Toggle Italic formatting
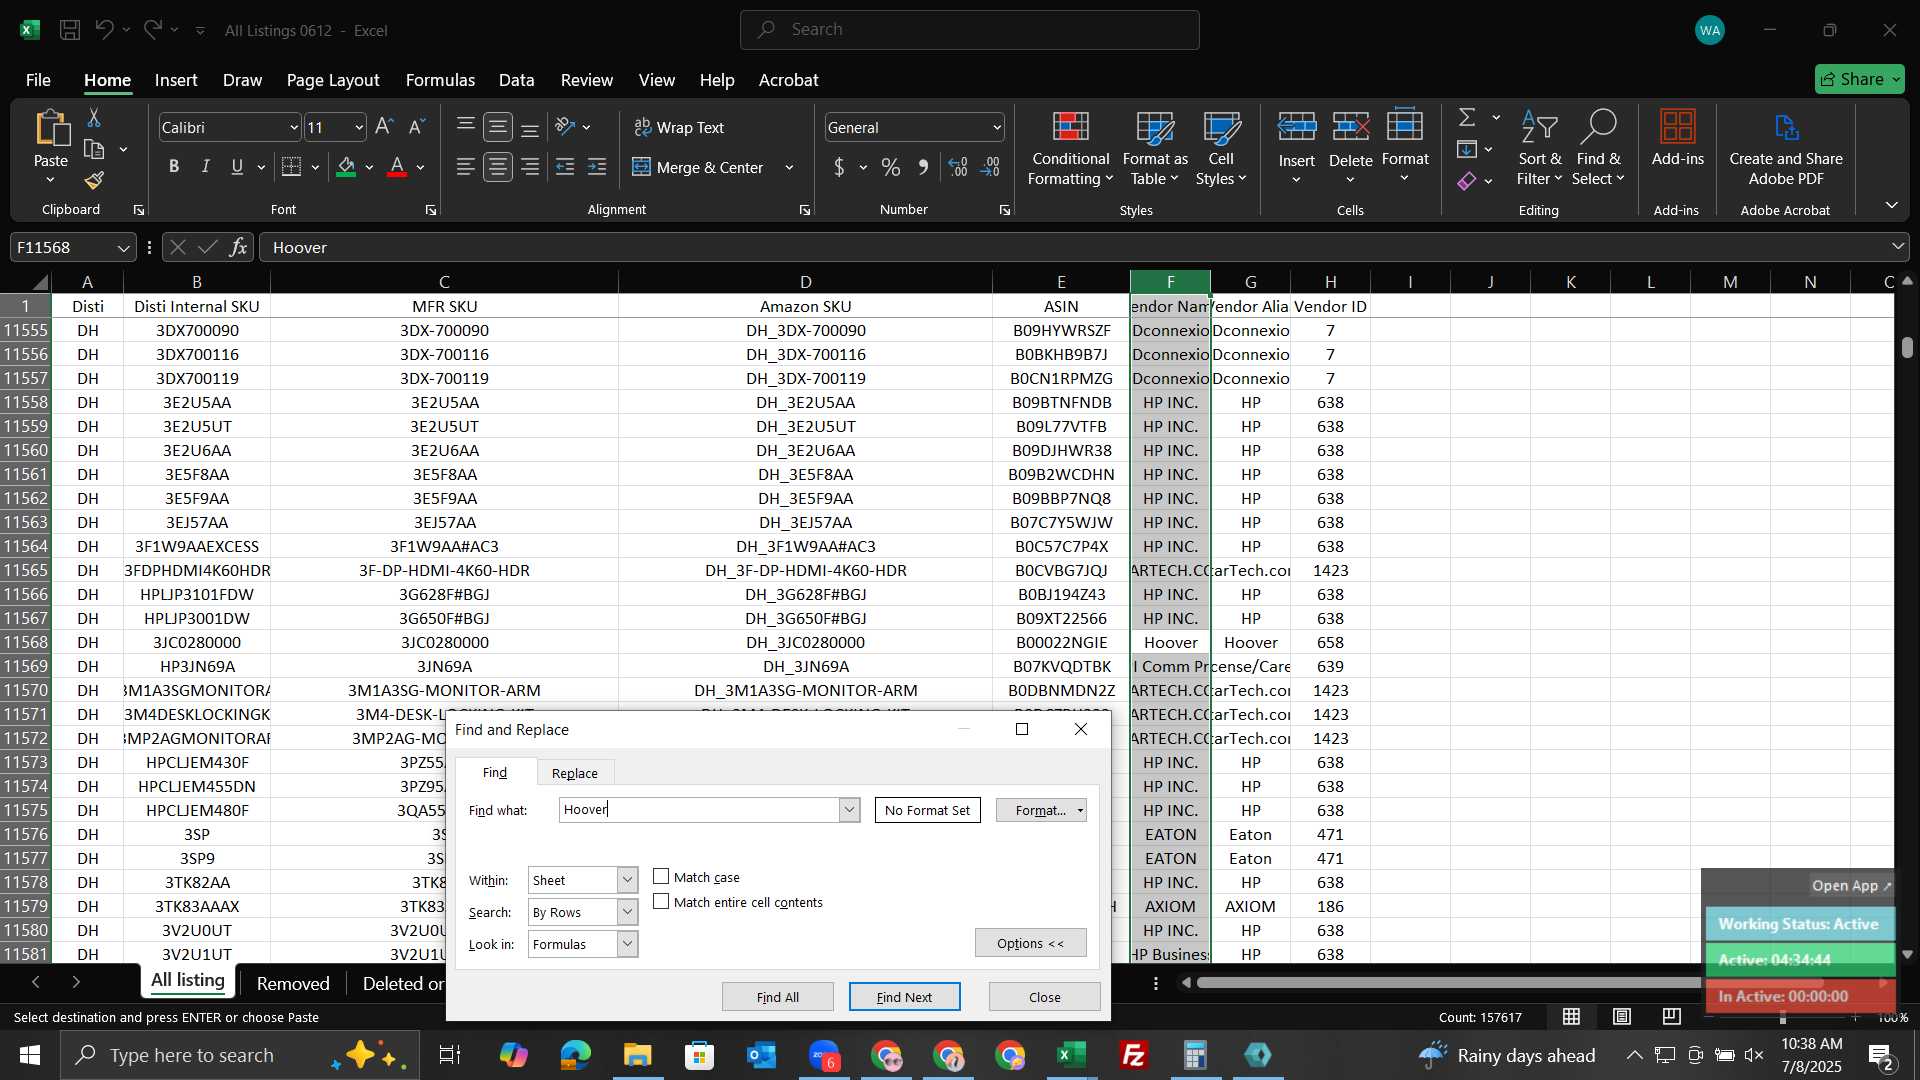 (x=206, y=167)
